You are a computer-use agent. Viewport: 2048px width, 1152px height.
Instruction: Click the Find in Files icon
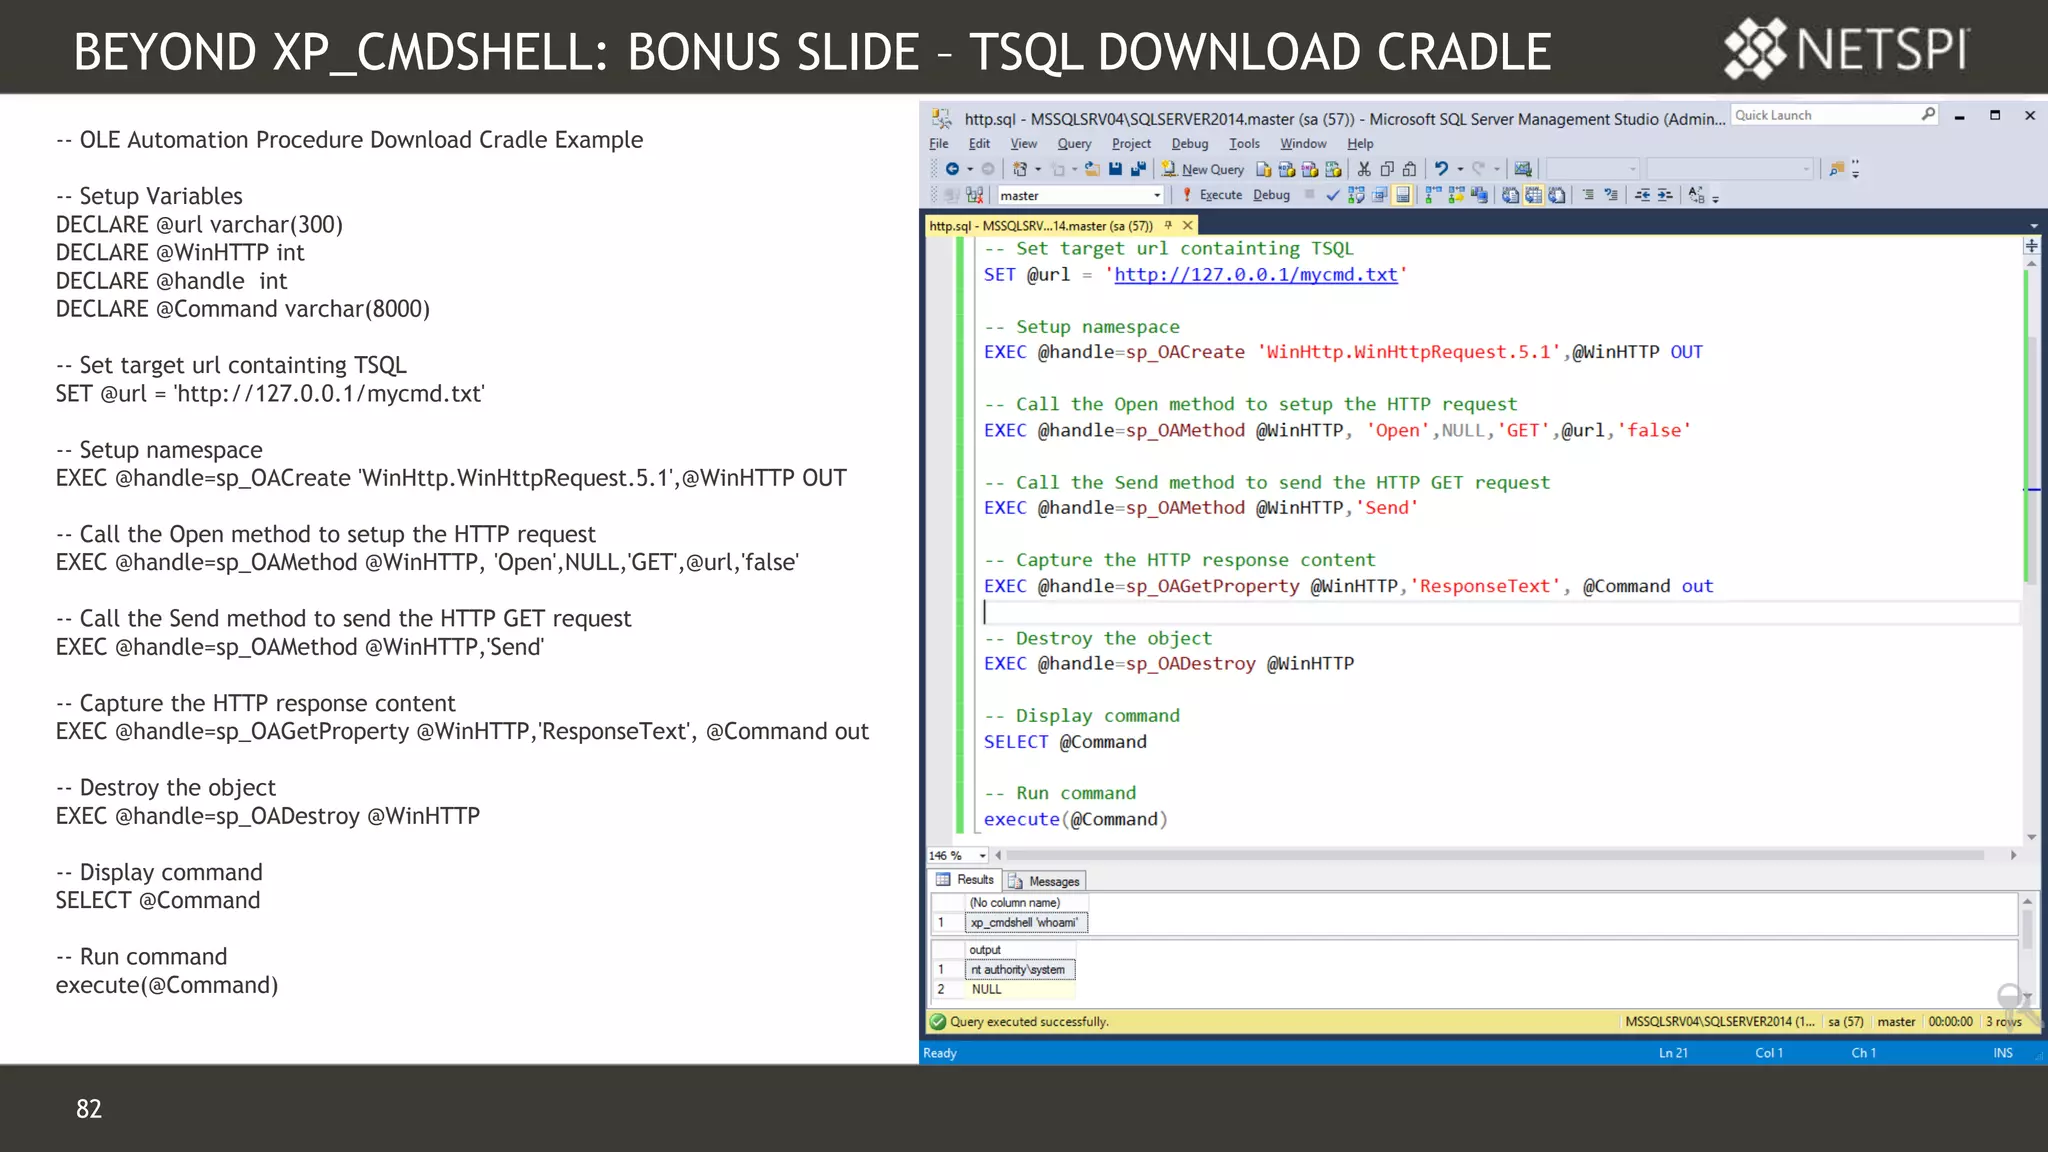(x=1836, y=169)
